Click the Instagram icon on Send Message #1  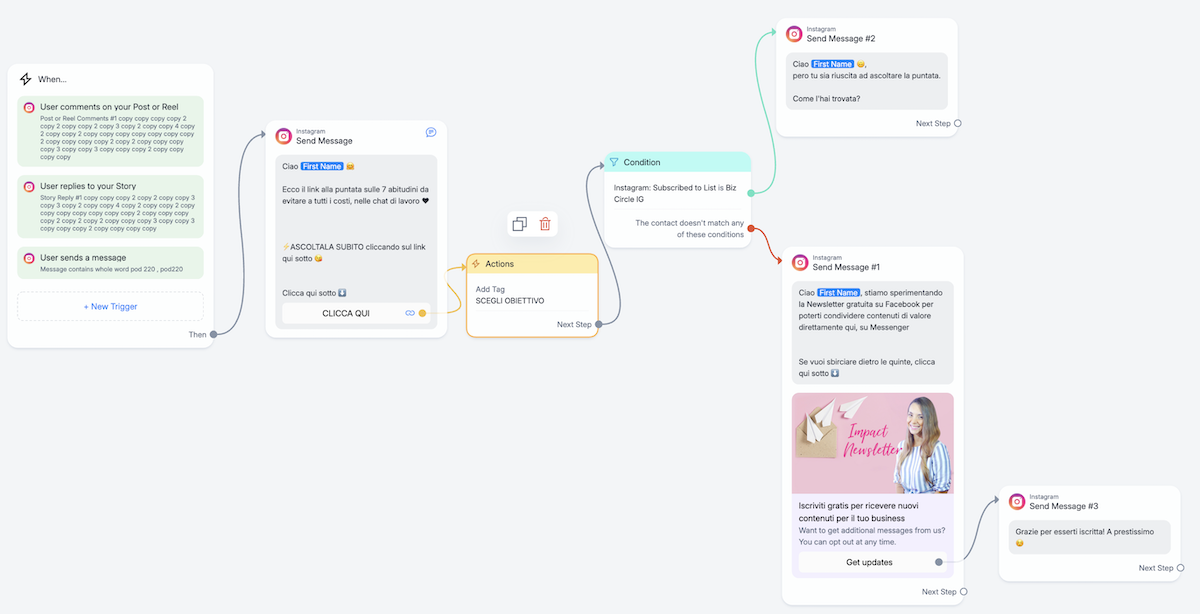(800, 263)
